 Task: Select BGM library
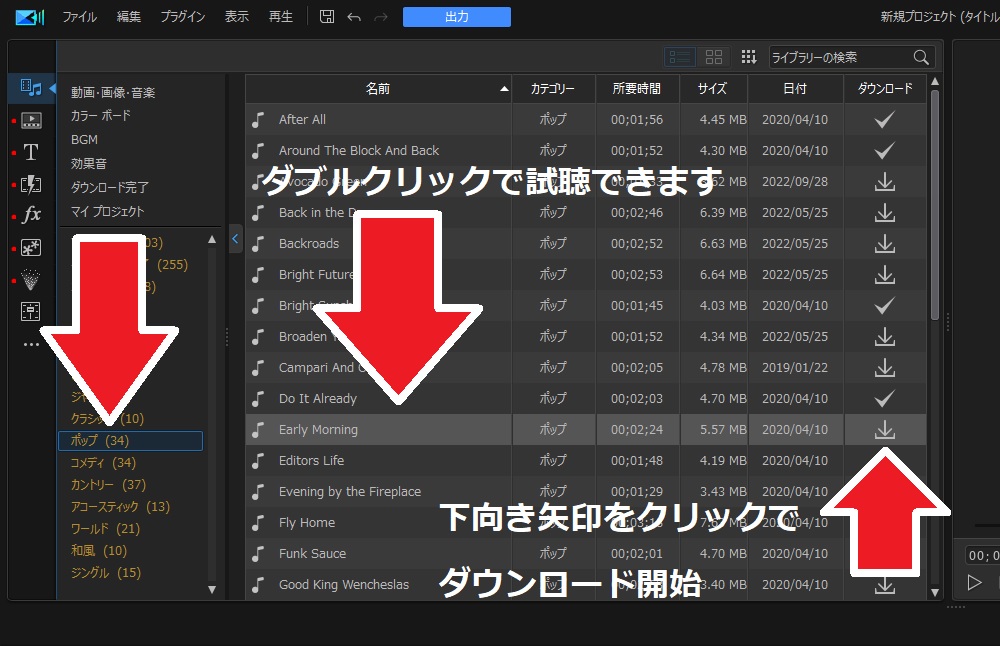pos(84,140)
